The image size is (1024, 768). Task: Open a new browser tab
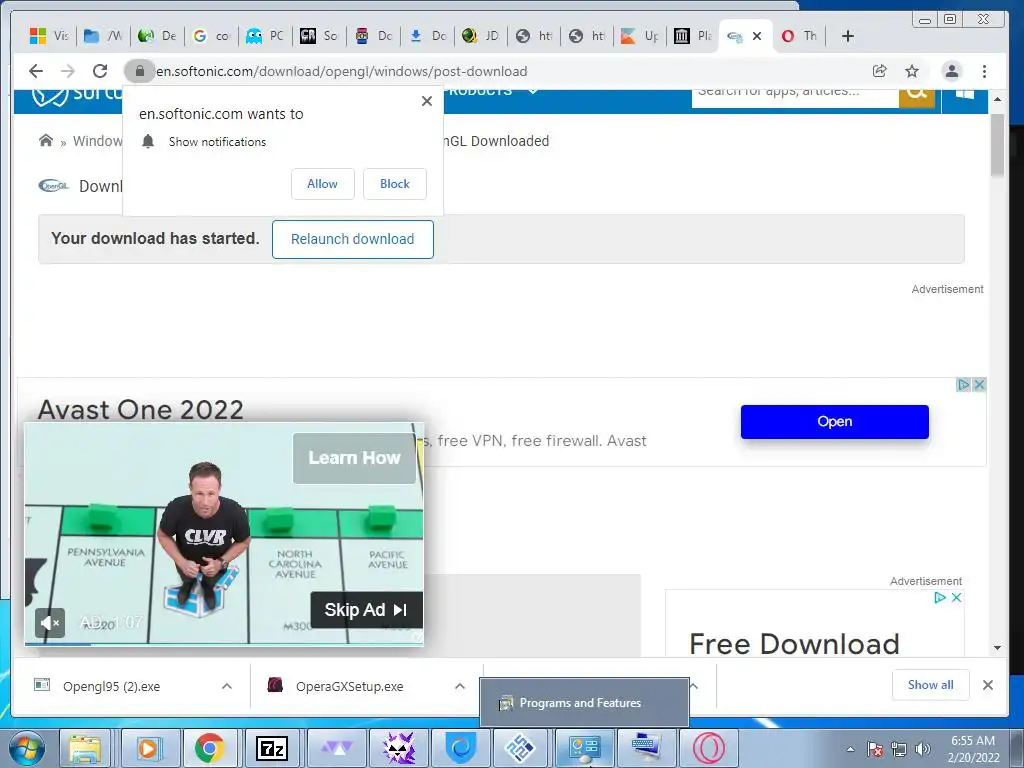(x=848, y=36)
